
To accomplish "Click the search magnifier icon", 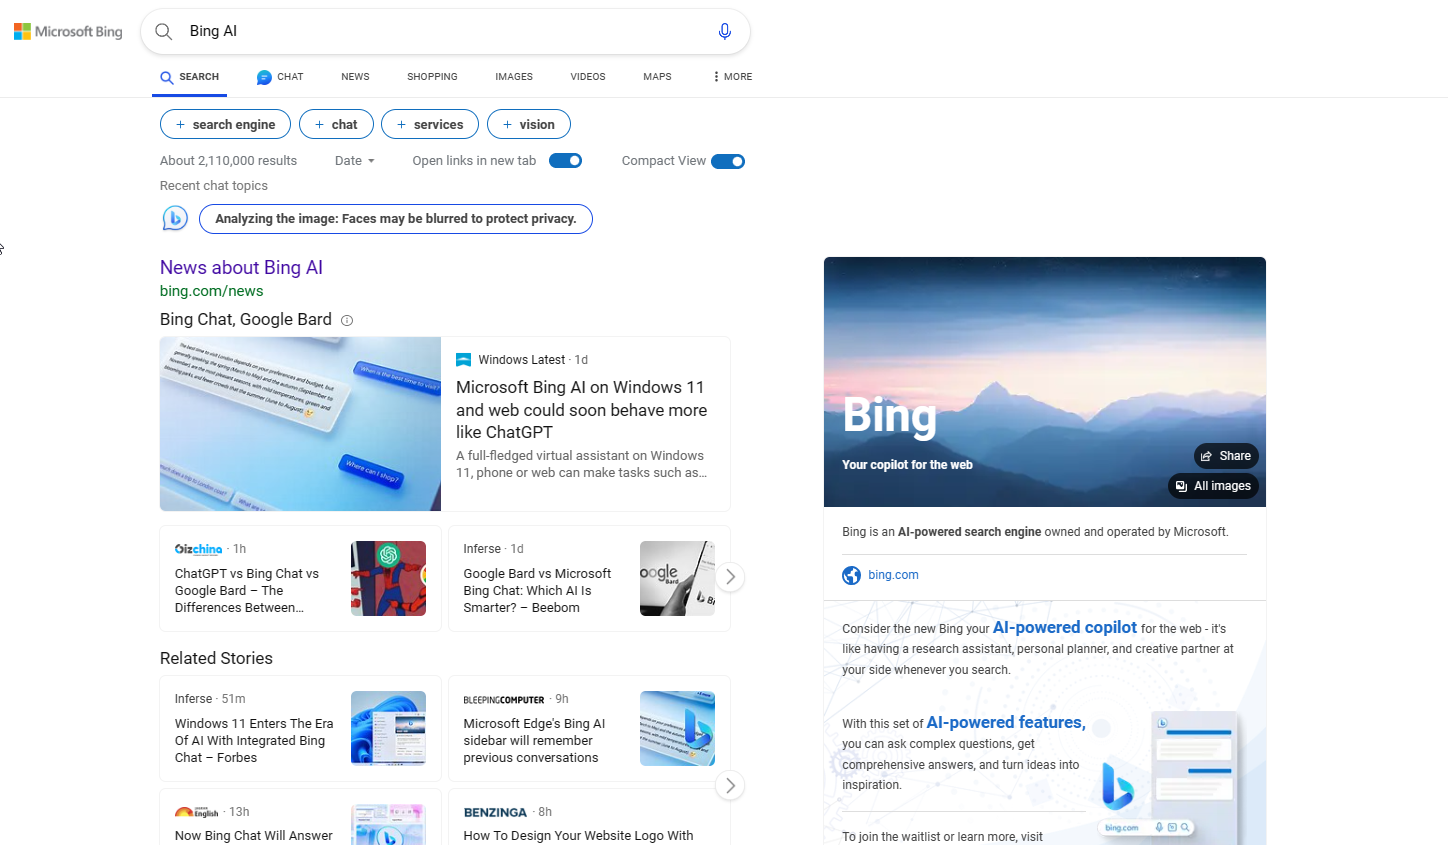I will pos(163,31).
